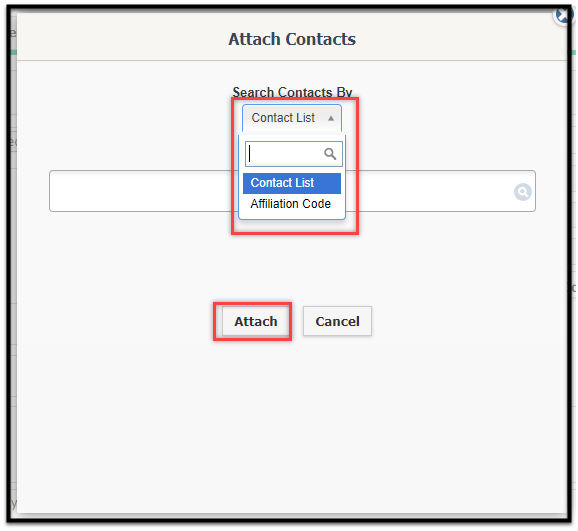Click the round search icon in contact field
Viewport: 578px width, 531px height.
pos(522,192)
